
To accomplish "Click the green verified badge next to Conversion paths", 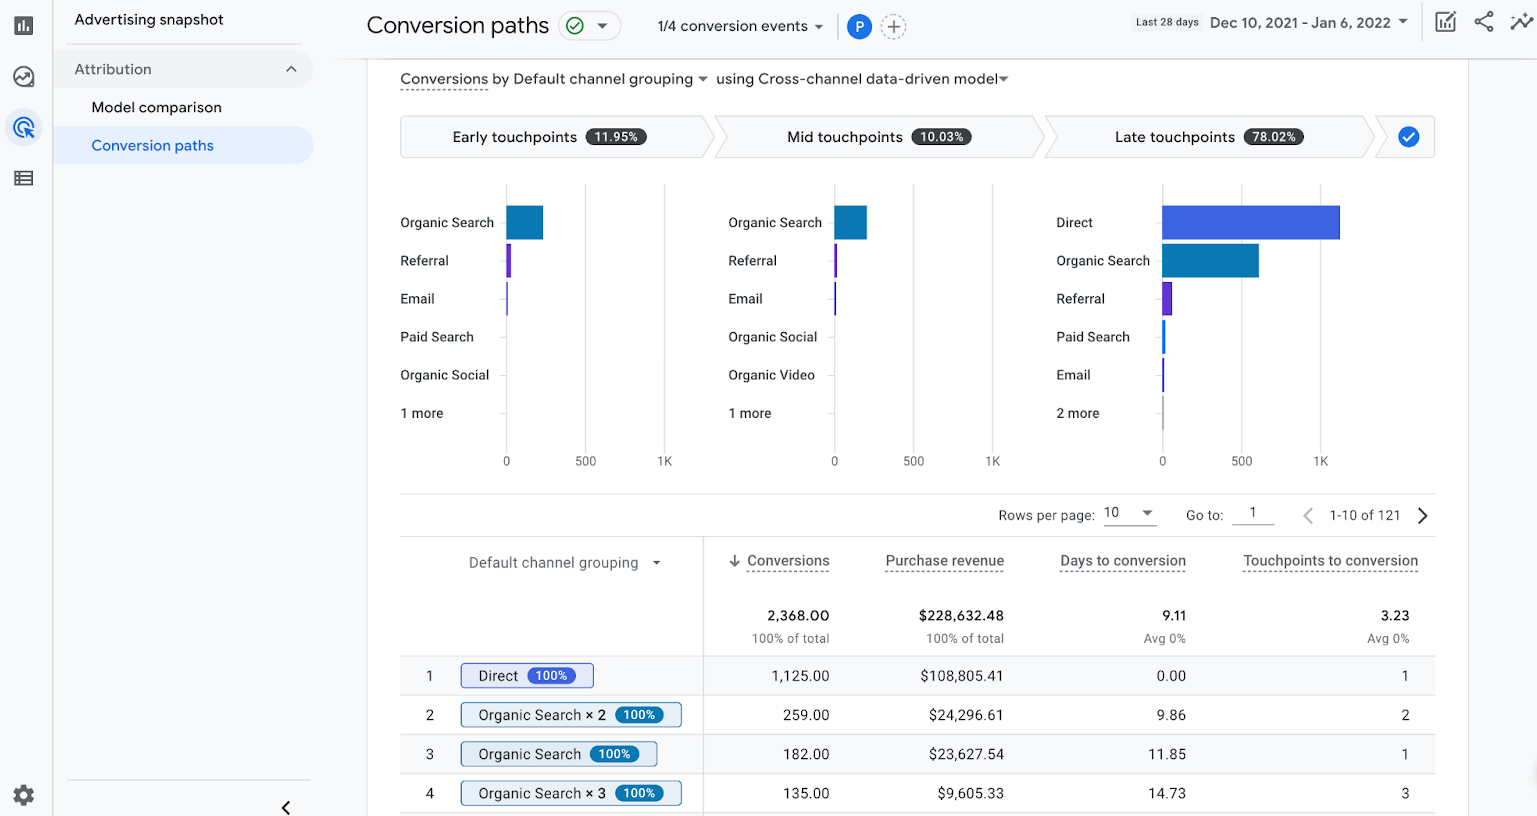I will [578, 26].
